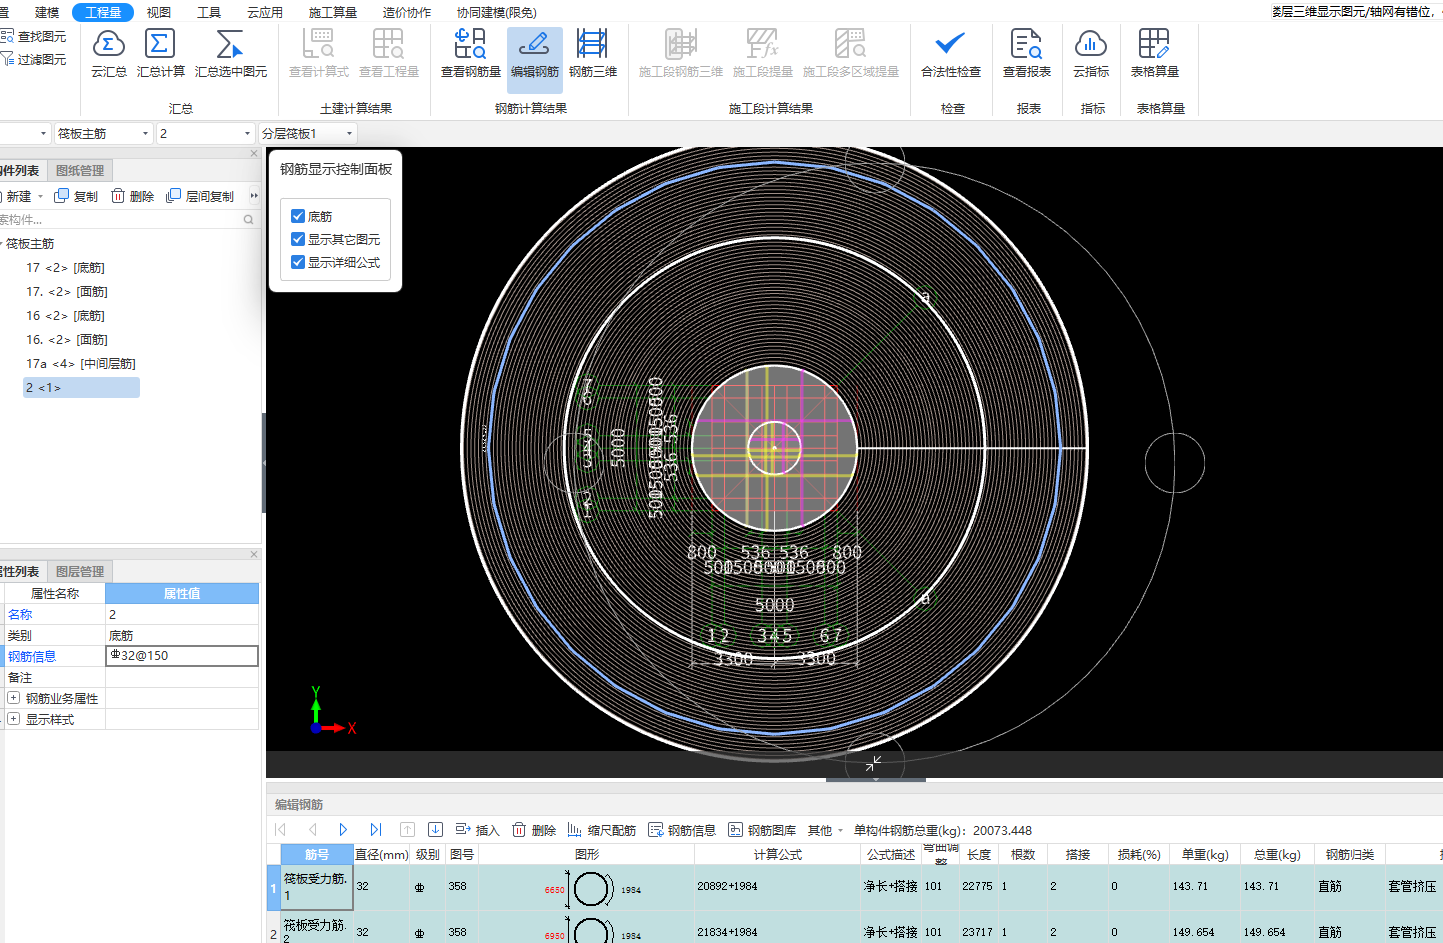Go to first rebar row arrow
The image size is (1443, 943).
pyautogui.click(x=280, y=829)
